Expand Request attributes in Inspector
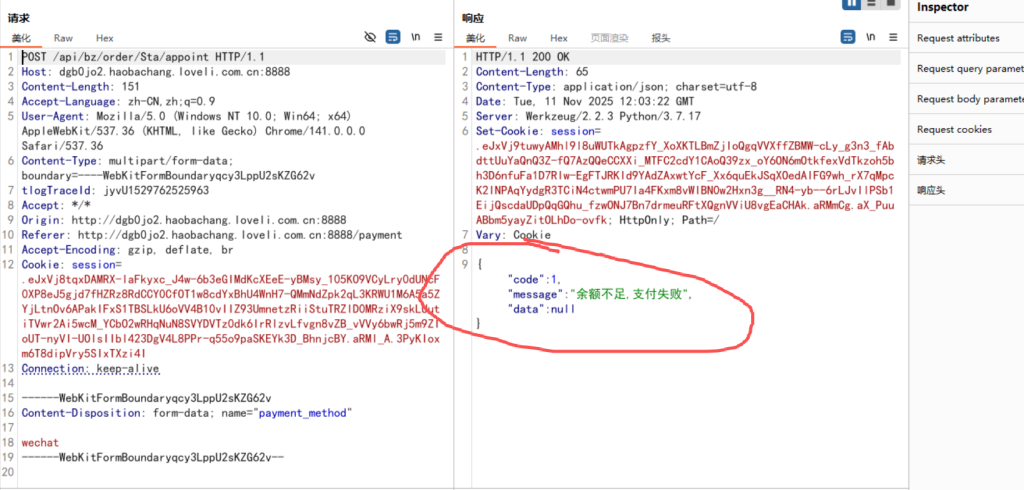The width and height of the screenshot is (1024, 490). coord(958,38)
